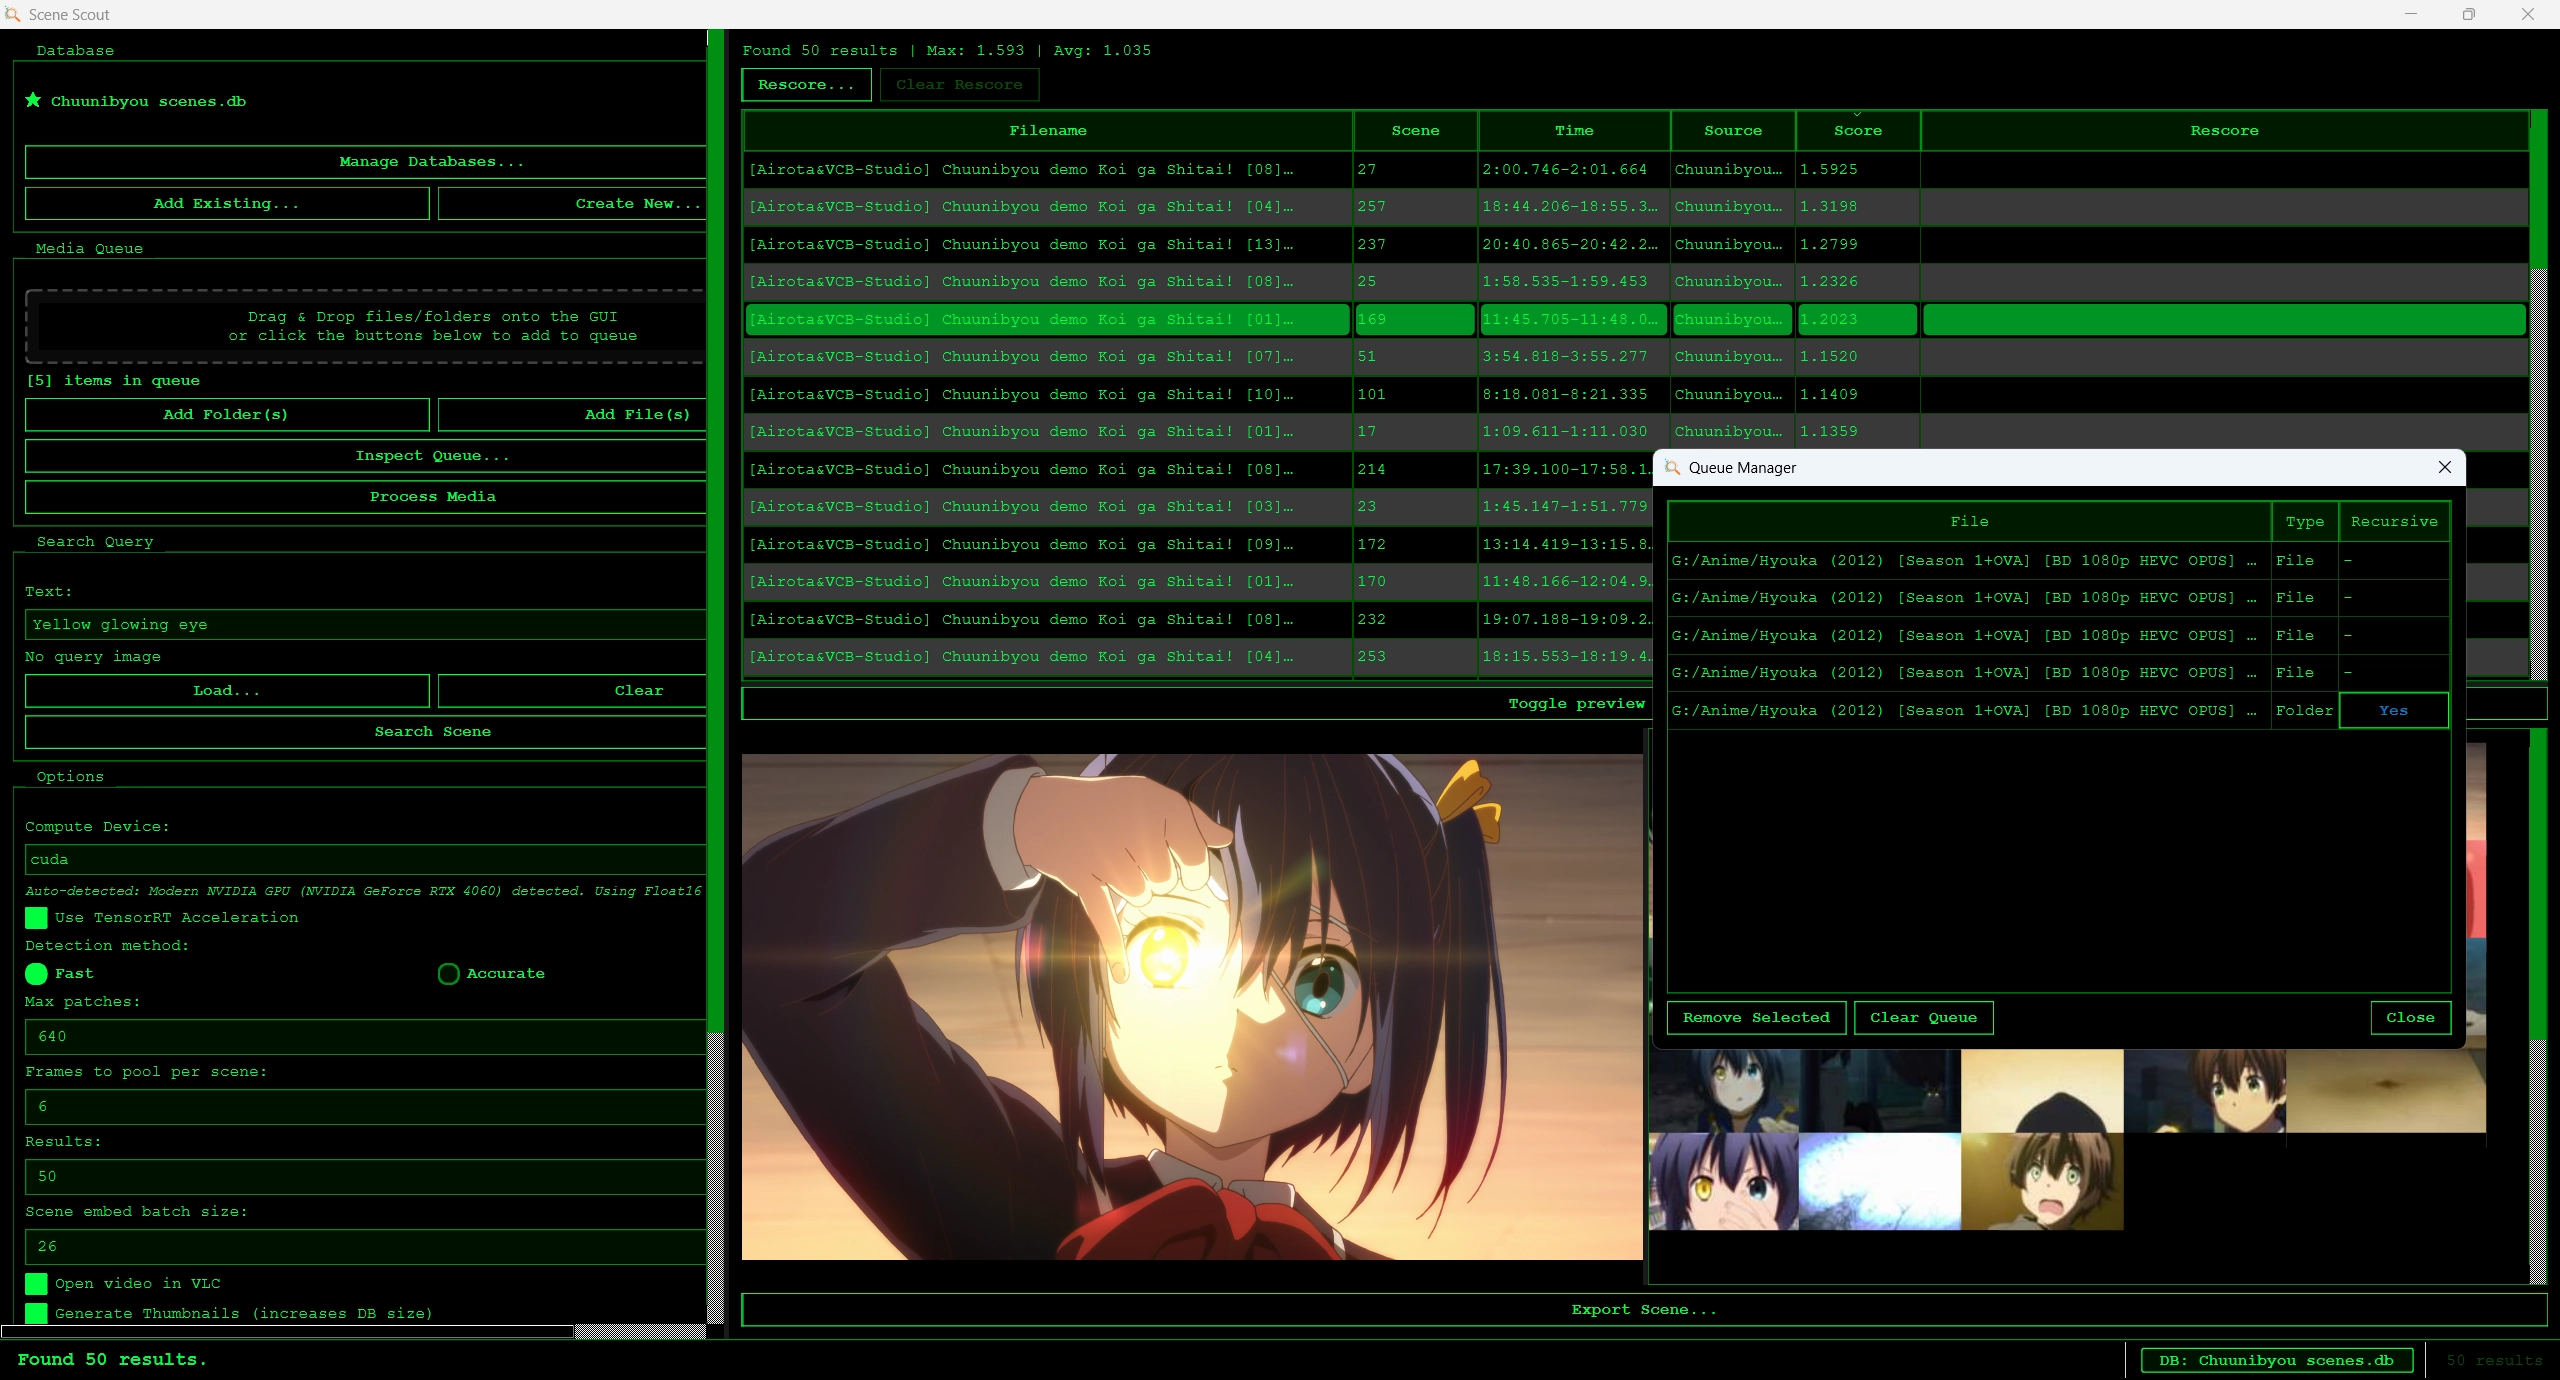2560x1380 pixels.
Task: Click the Queue Manager File column header
Action: pos(1969,522)
